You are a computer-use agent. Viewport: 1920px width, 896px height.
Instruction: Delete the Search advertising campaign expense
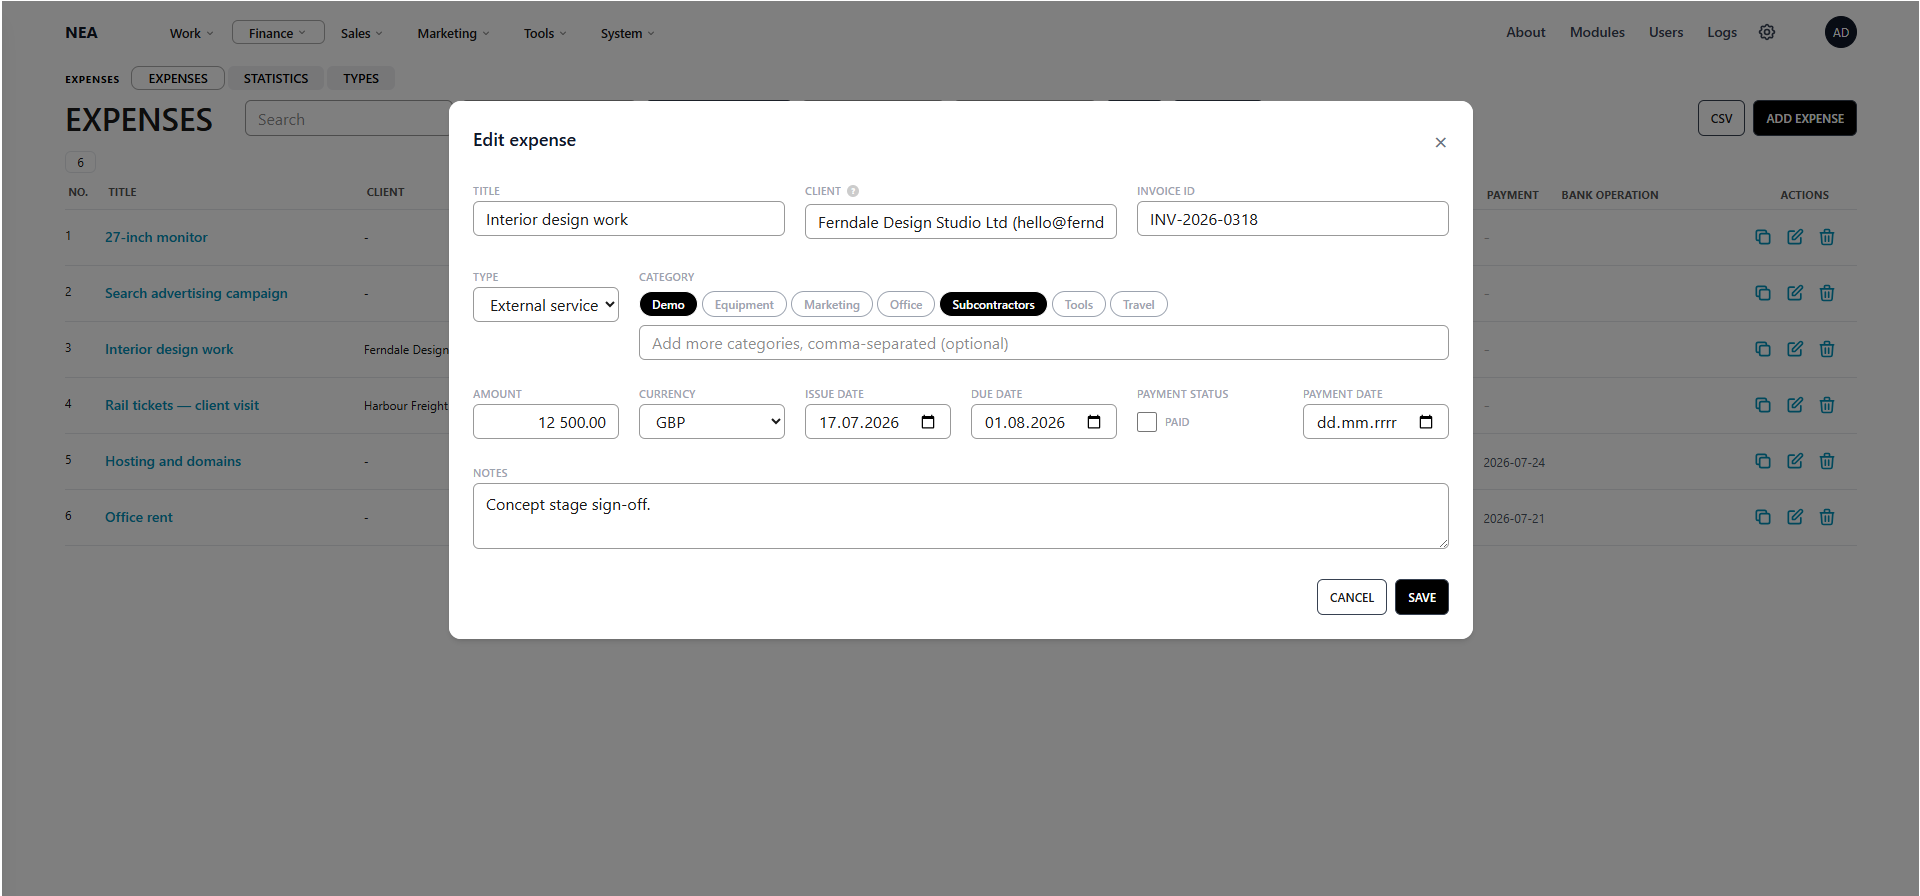(x=1827, y=293)
